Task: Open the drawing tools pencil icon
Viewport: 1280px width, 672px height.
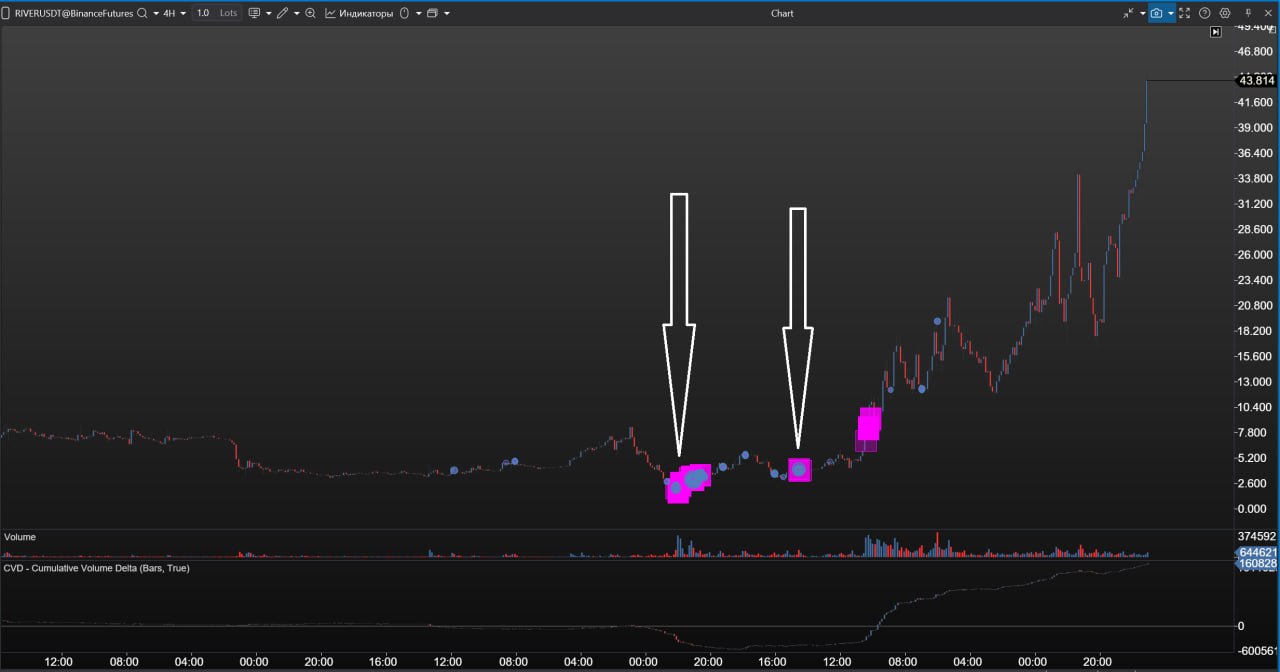Action: [283, 13]
